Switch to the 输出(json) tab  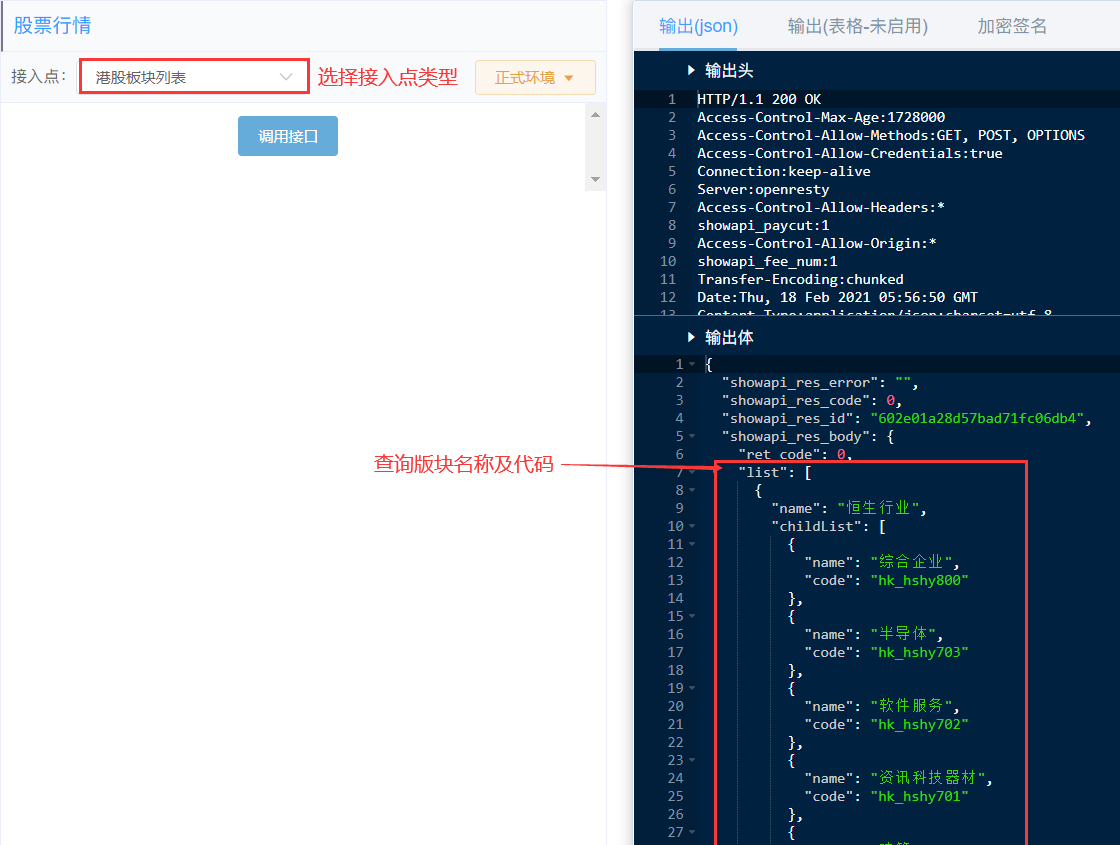(699, 26)
